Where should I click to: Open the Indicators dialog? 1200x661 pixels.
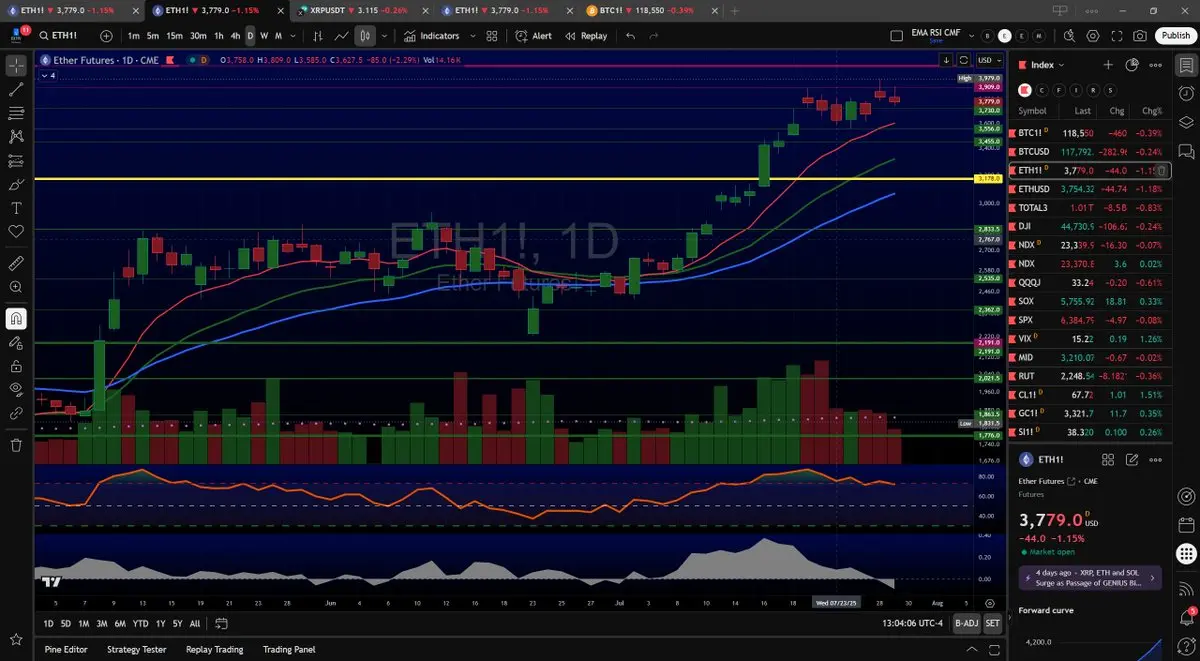coord(432,36)
